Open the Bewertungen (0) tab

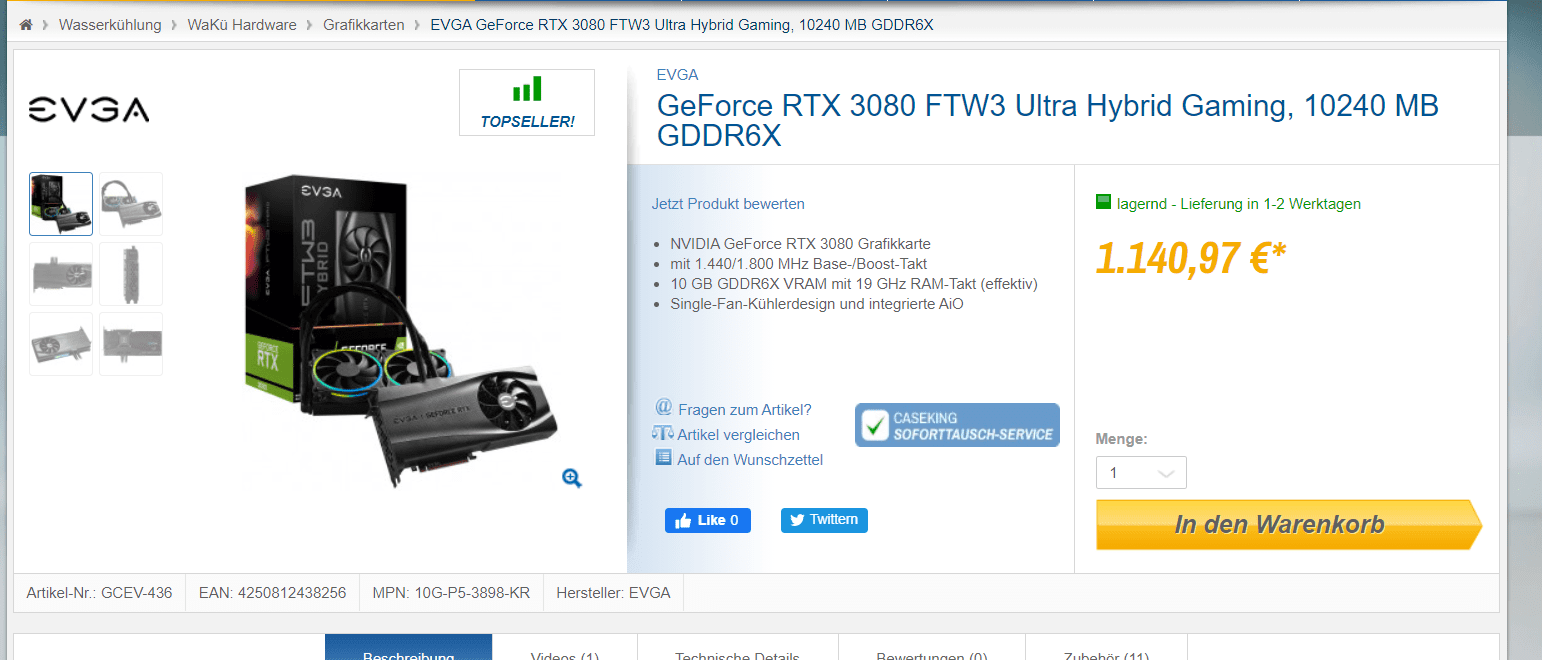point(932,648)
